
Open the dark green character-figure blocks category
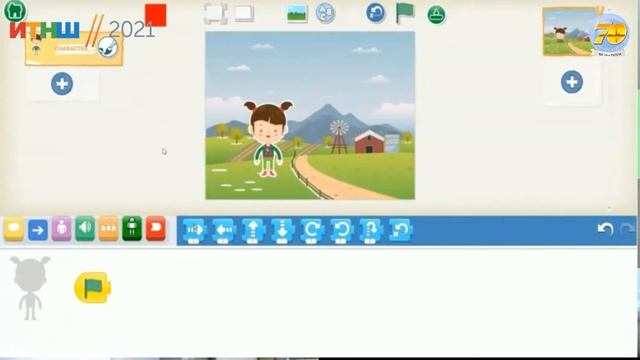[x=132, y=228]
